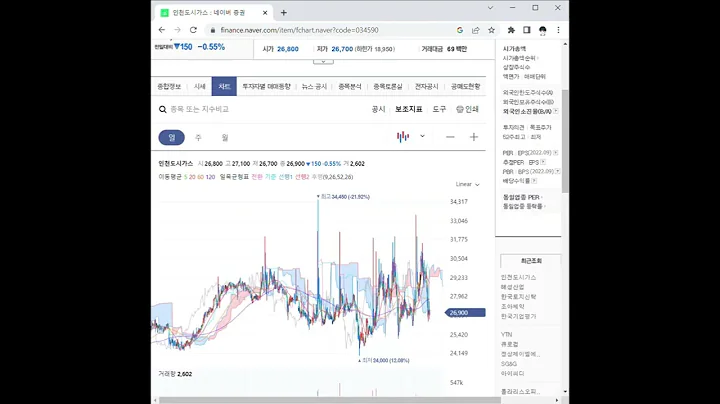Click the 최고 34,450 high marker label
720x404 pixels.
point(345,196)
